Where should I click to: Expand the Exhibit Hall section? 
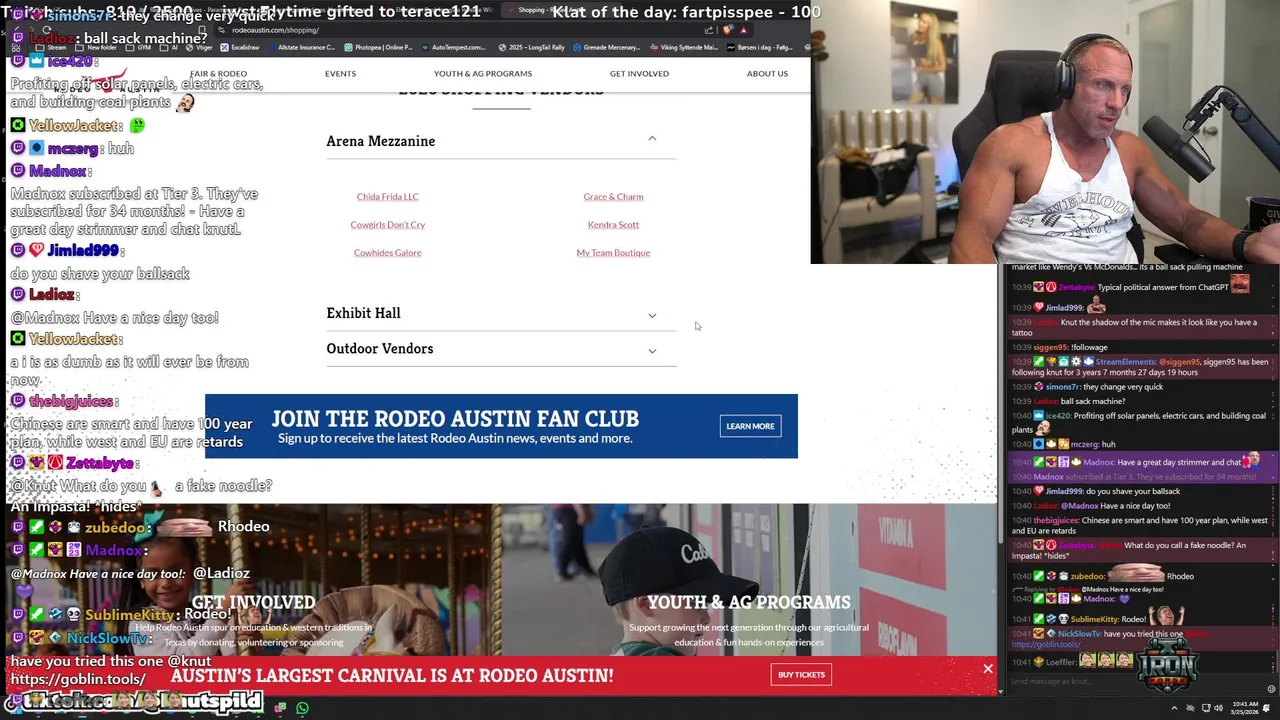651,315
